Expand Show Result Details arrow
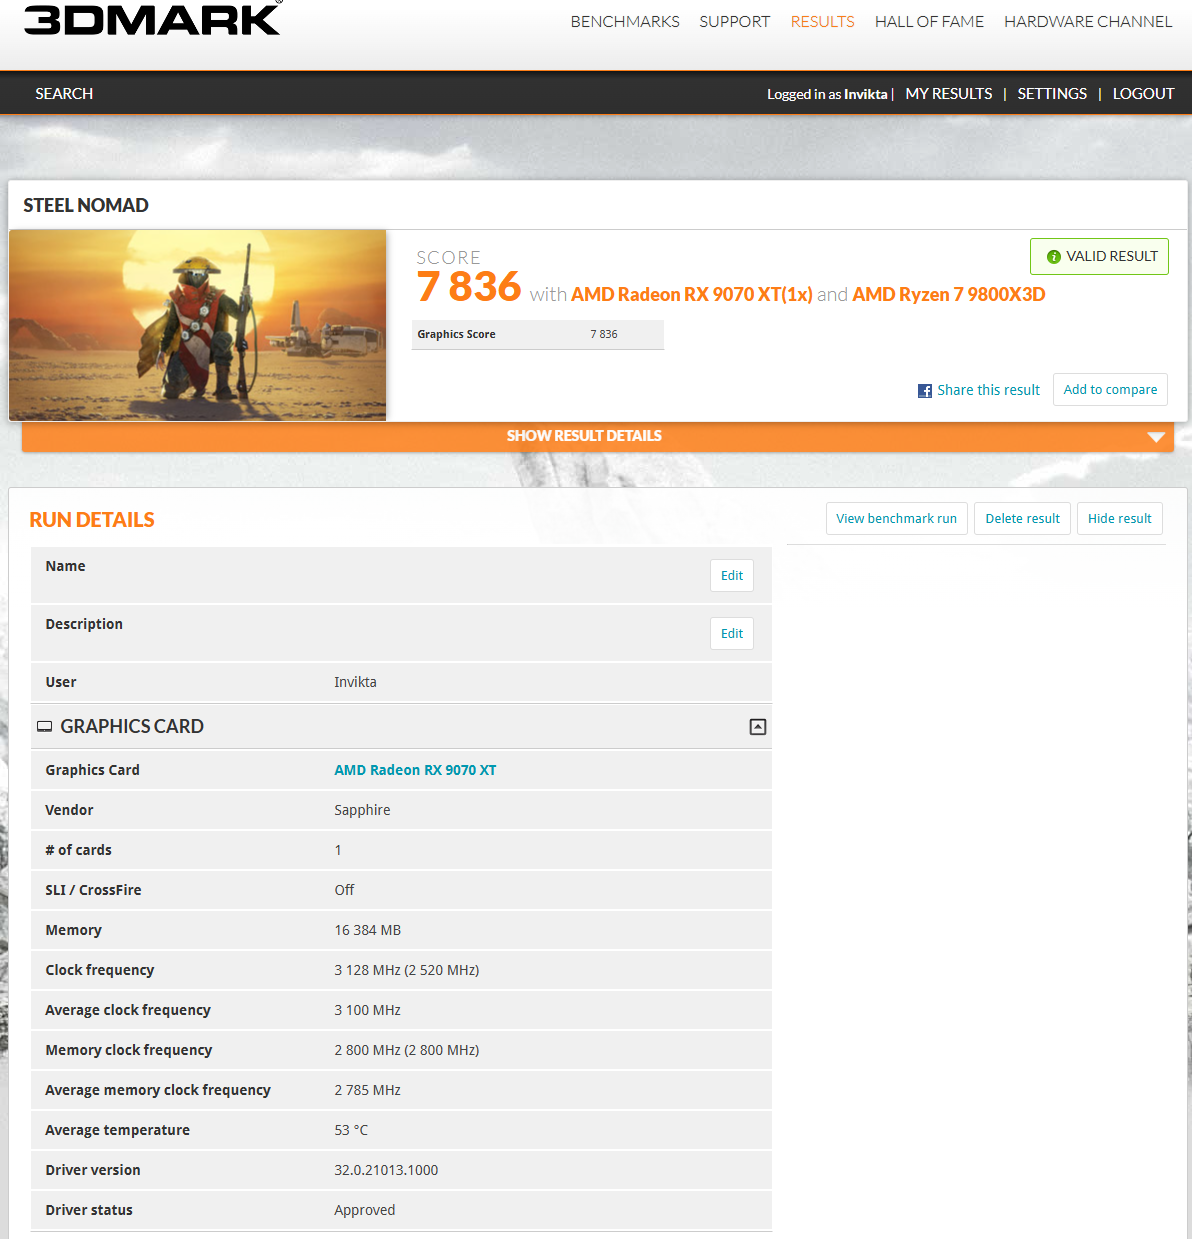 (x=1156, y=437)
